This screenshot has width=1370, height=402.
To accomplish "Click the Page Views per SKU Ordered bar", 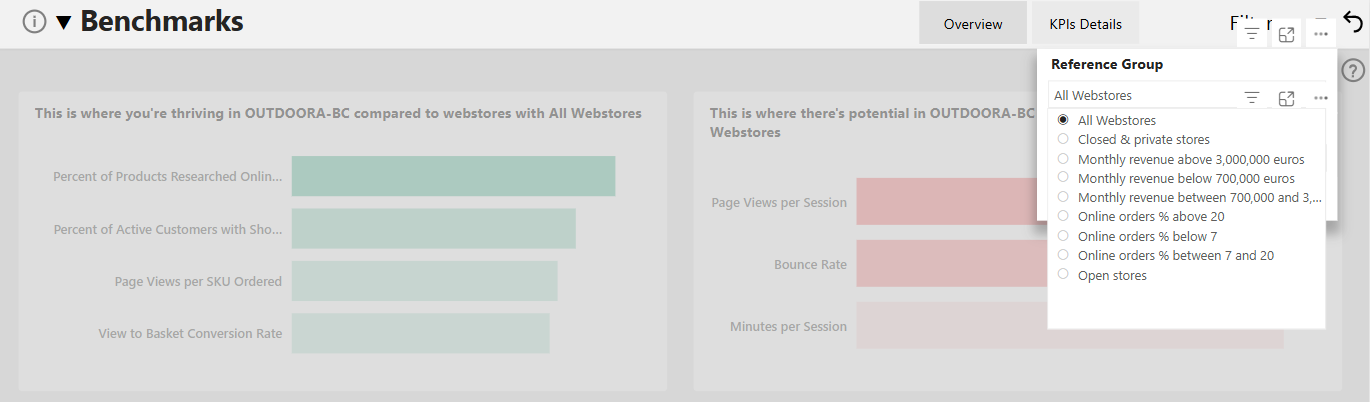I will point(425,281).
